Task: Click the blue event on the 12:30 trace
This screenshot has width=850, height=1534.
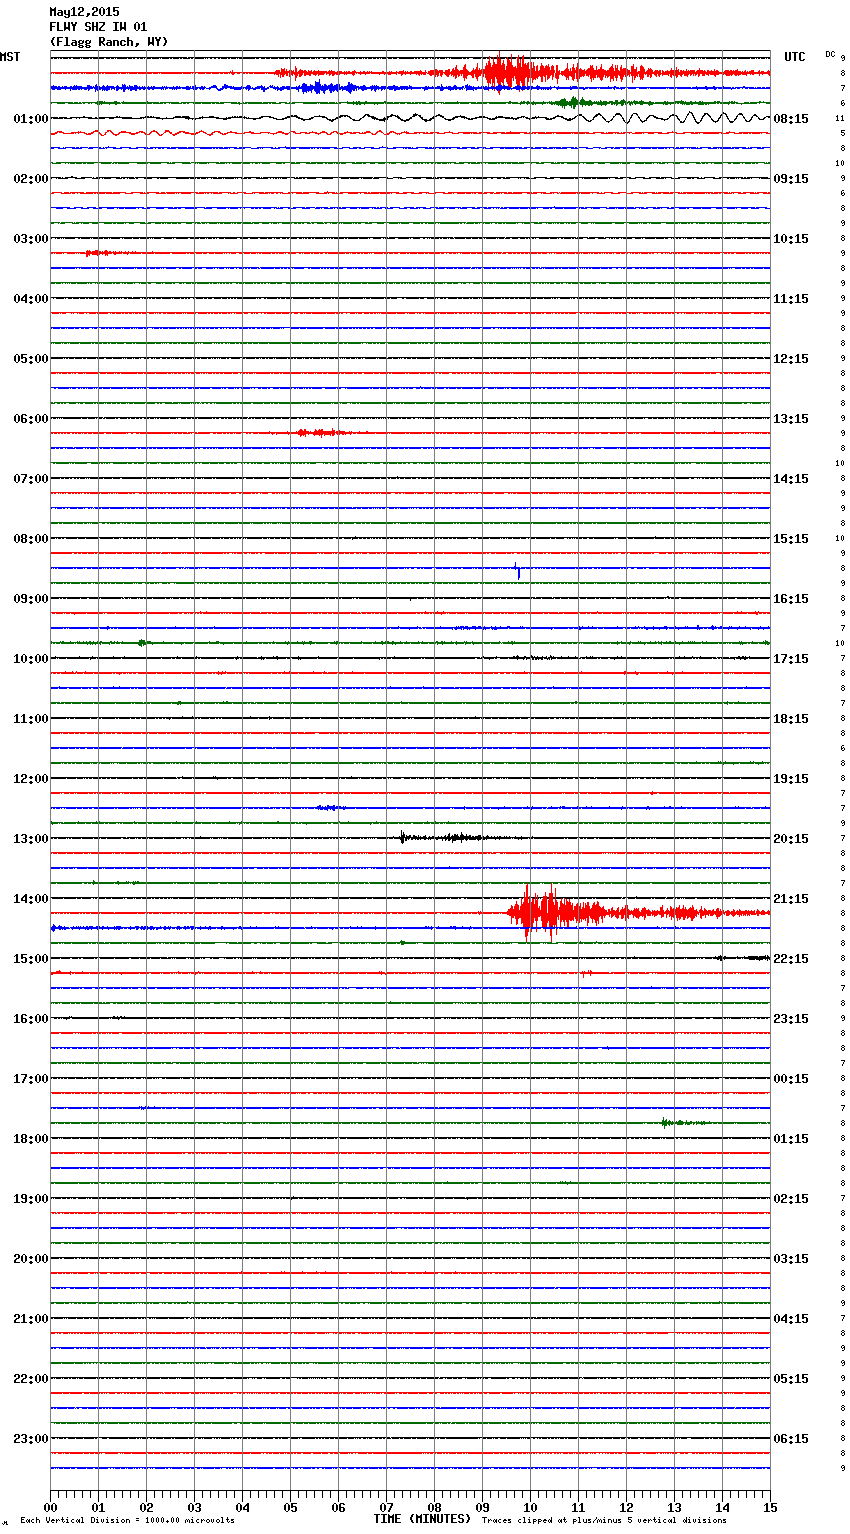Action: tap(331, 807)
